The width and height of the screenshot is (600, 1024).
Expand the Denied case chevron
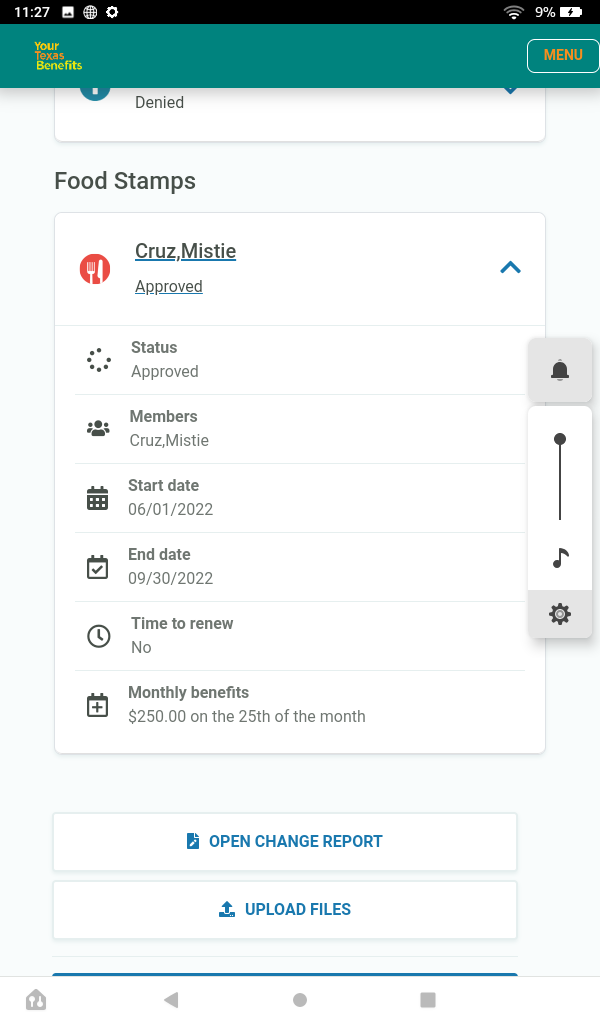tap(510, 89)
